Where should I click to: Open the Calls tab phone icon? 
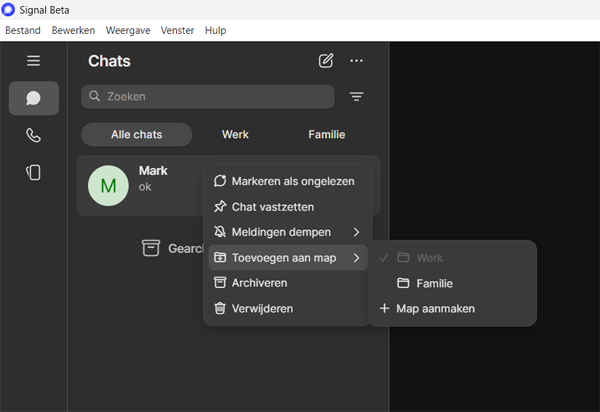[x=33, y=135]
